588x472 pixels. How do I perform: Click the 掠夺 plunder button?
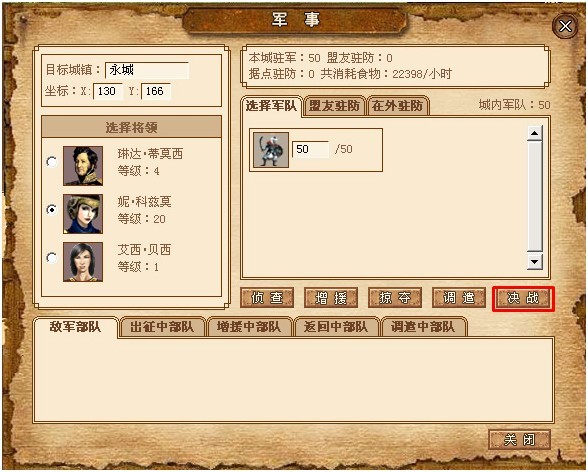[x=395, y=298]
